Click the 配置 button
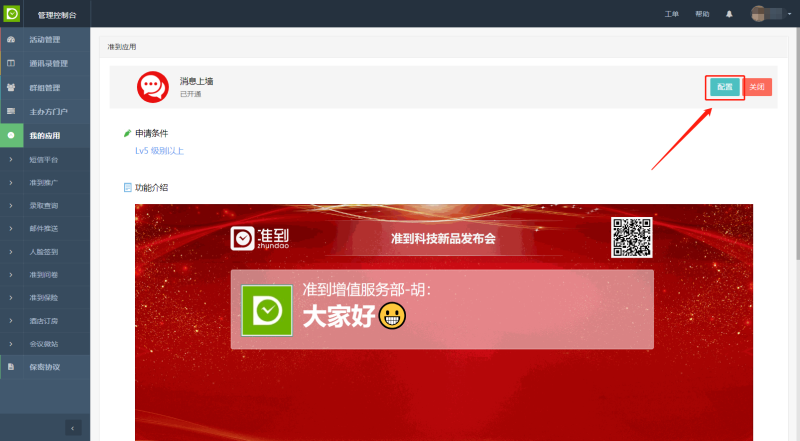This screenshot has width=800, height=441. (x=724, y=87)
